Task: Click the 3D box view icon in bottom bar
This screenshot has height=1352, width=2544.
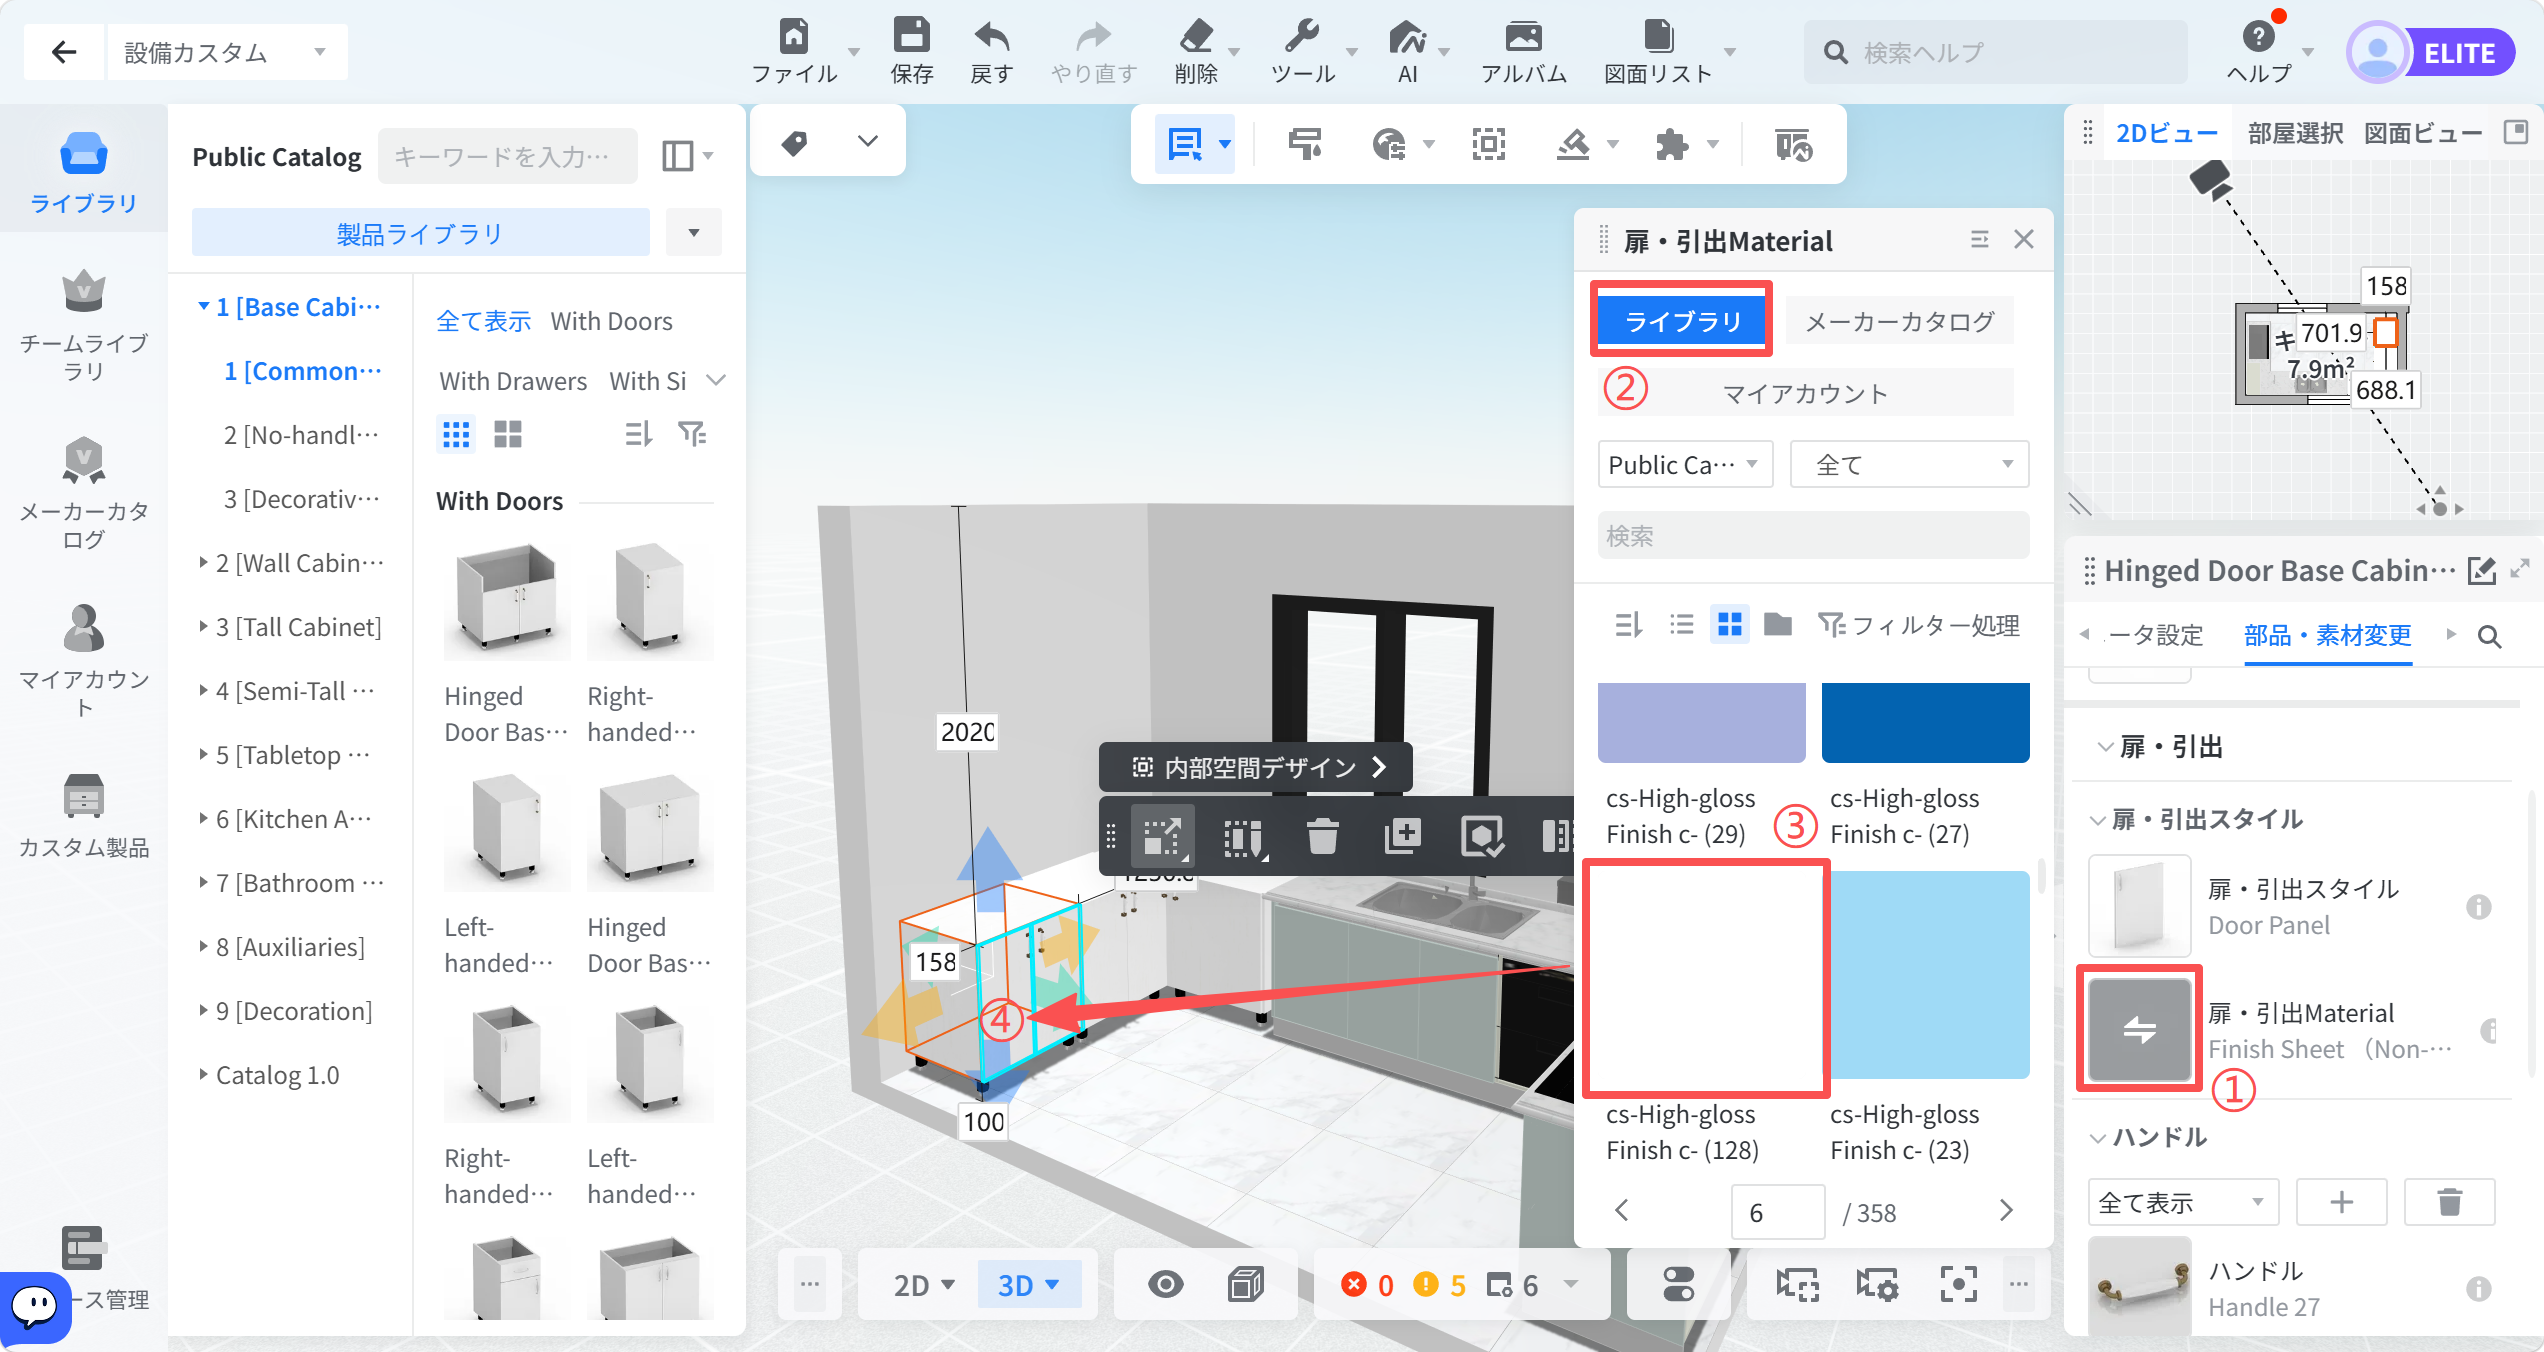Action: point(1245,1285)
